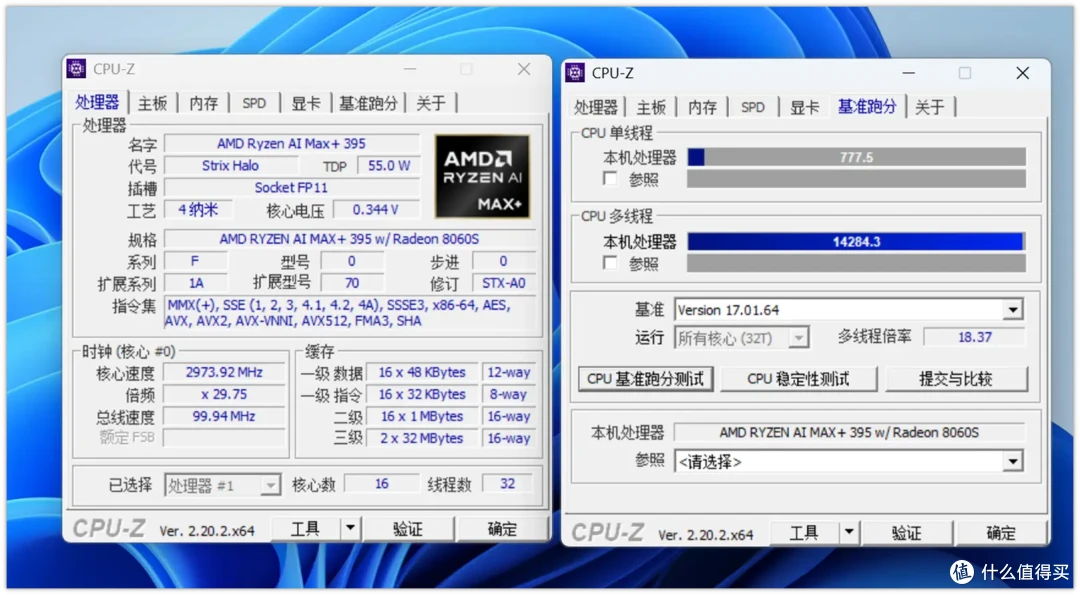Screen dimensions: 1080x595
Task: Open 基准跑分 tab in left window
Action: coord(368,103)
